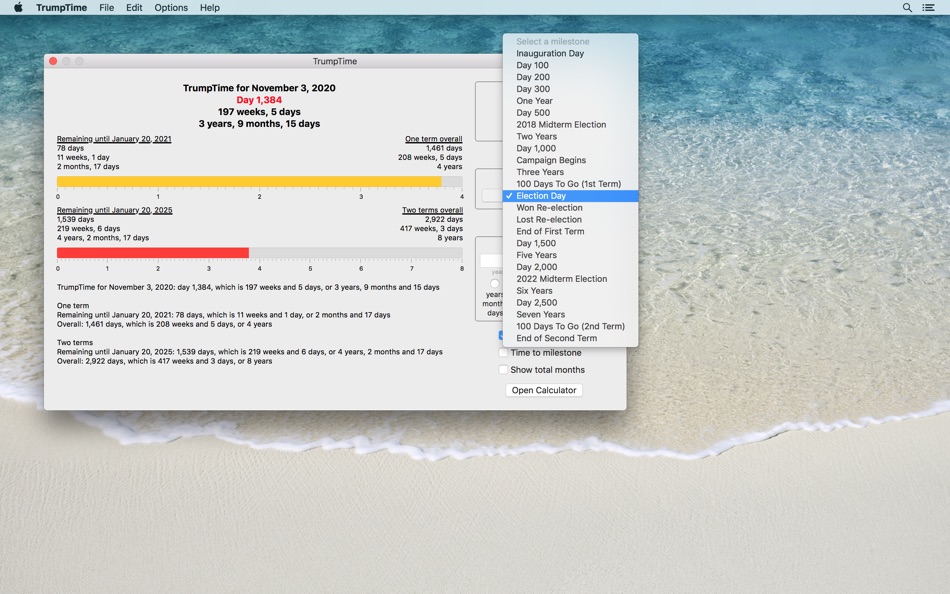Select Day 300 from milestone list
Image resolution: width=950 pixels, height=594 pixels.
click(x=570, y=88)
